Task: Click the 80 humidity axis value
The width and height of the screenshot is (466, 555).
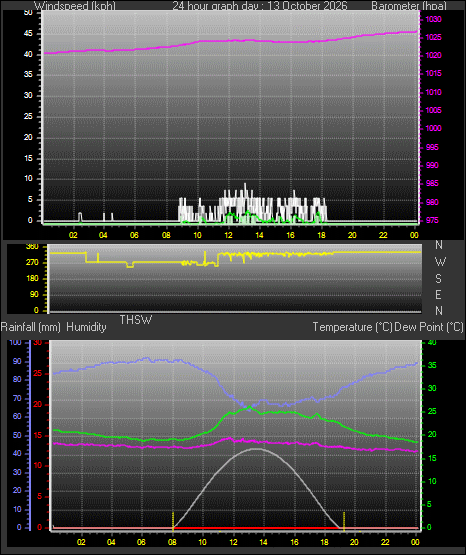Action: [x=17, y=379]
